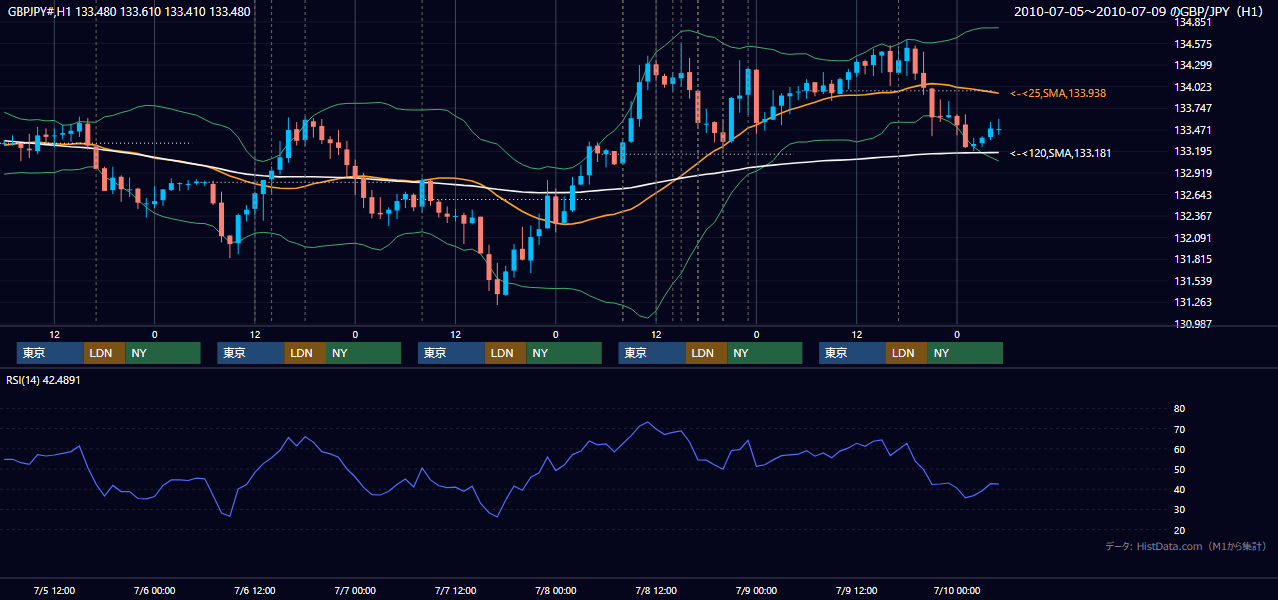The image size is (1278, 600).
Task: Click price axis value 133.747
Action: 1193,108
